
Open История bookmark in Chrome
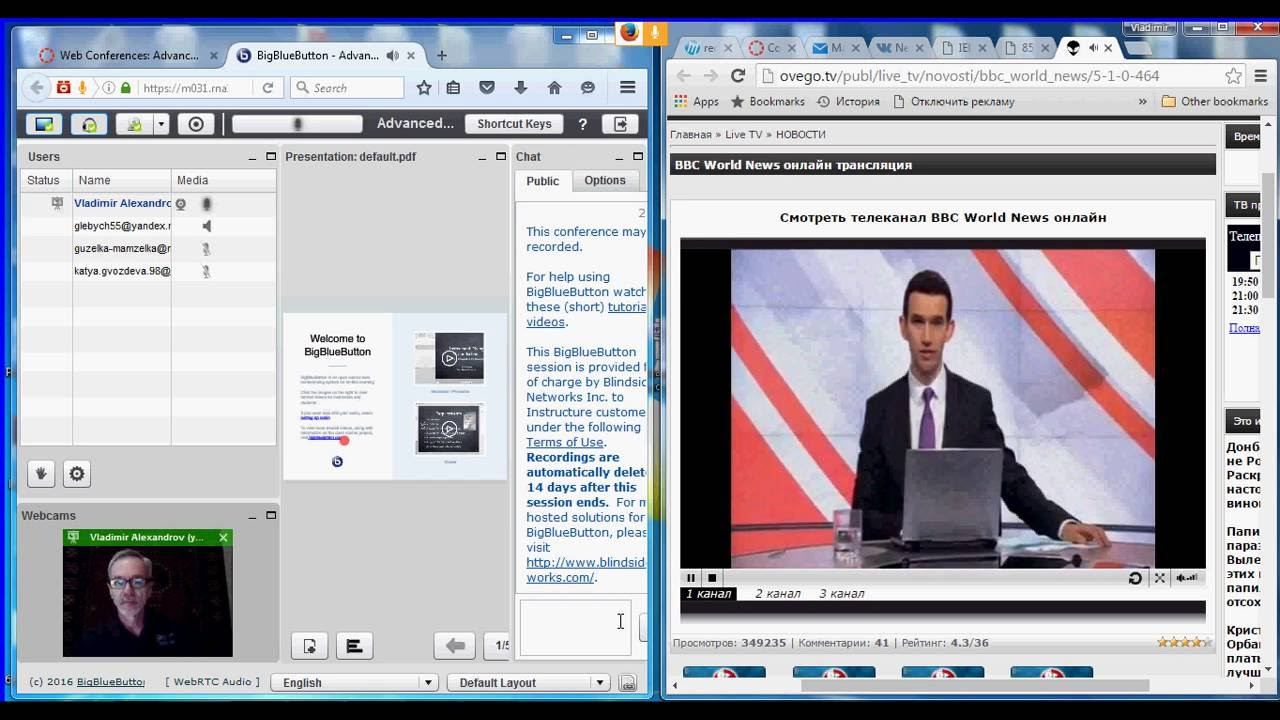coord(848,101)
